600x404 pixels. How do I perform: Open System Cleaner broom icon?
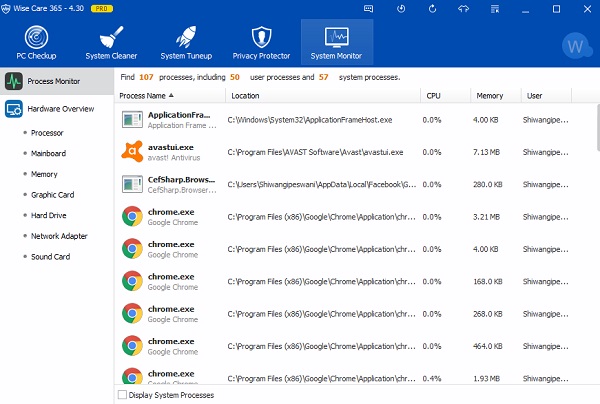point(111,37)
